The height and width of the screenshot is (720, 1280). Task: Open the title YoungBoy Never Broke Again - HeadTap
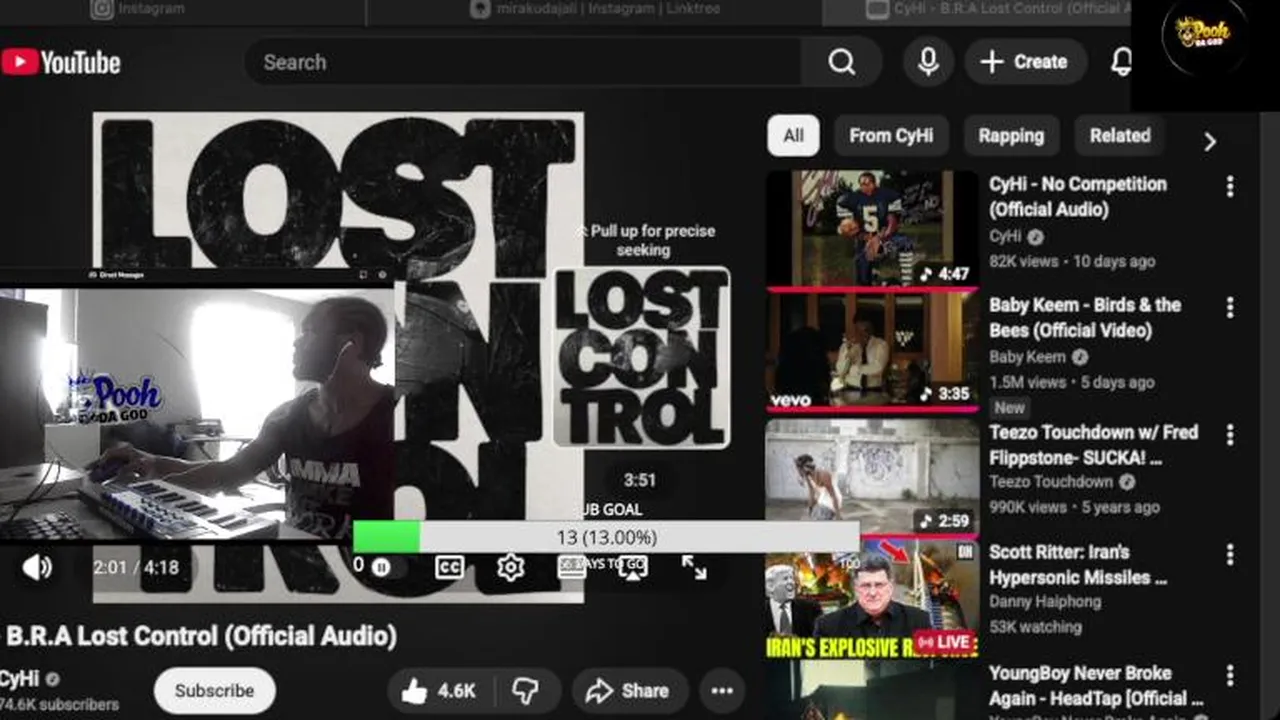tap(1095, 685)
